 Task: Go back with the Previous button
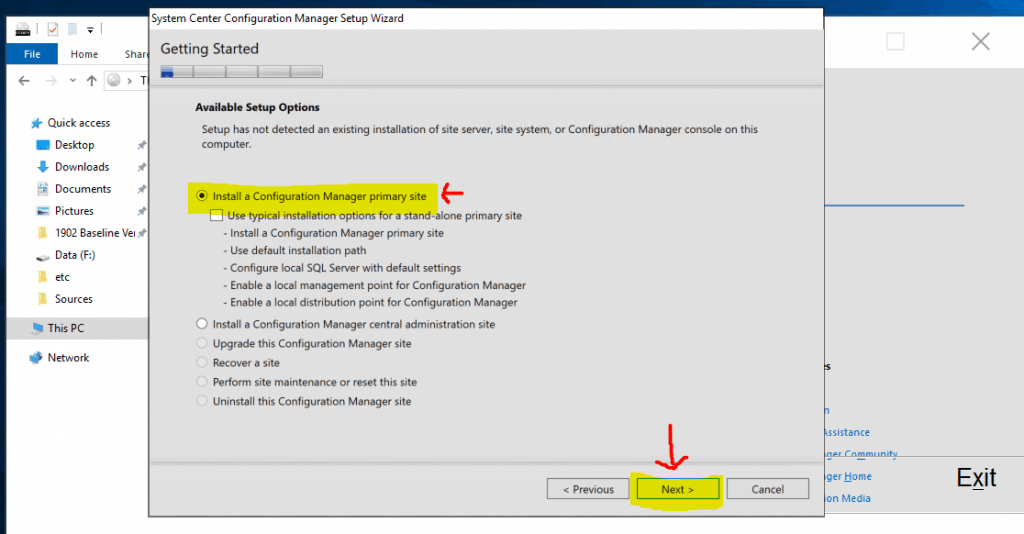point(588,489)
